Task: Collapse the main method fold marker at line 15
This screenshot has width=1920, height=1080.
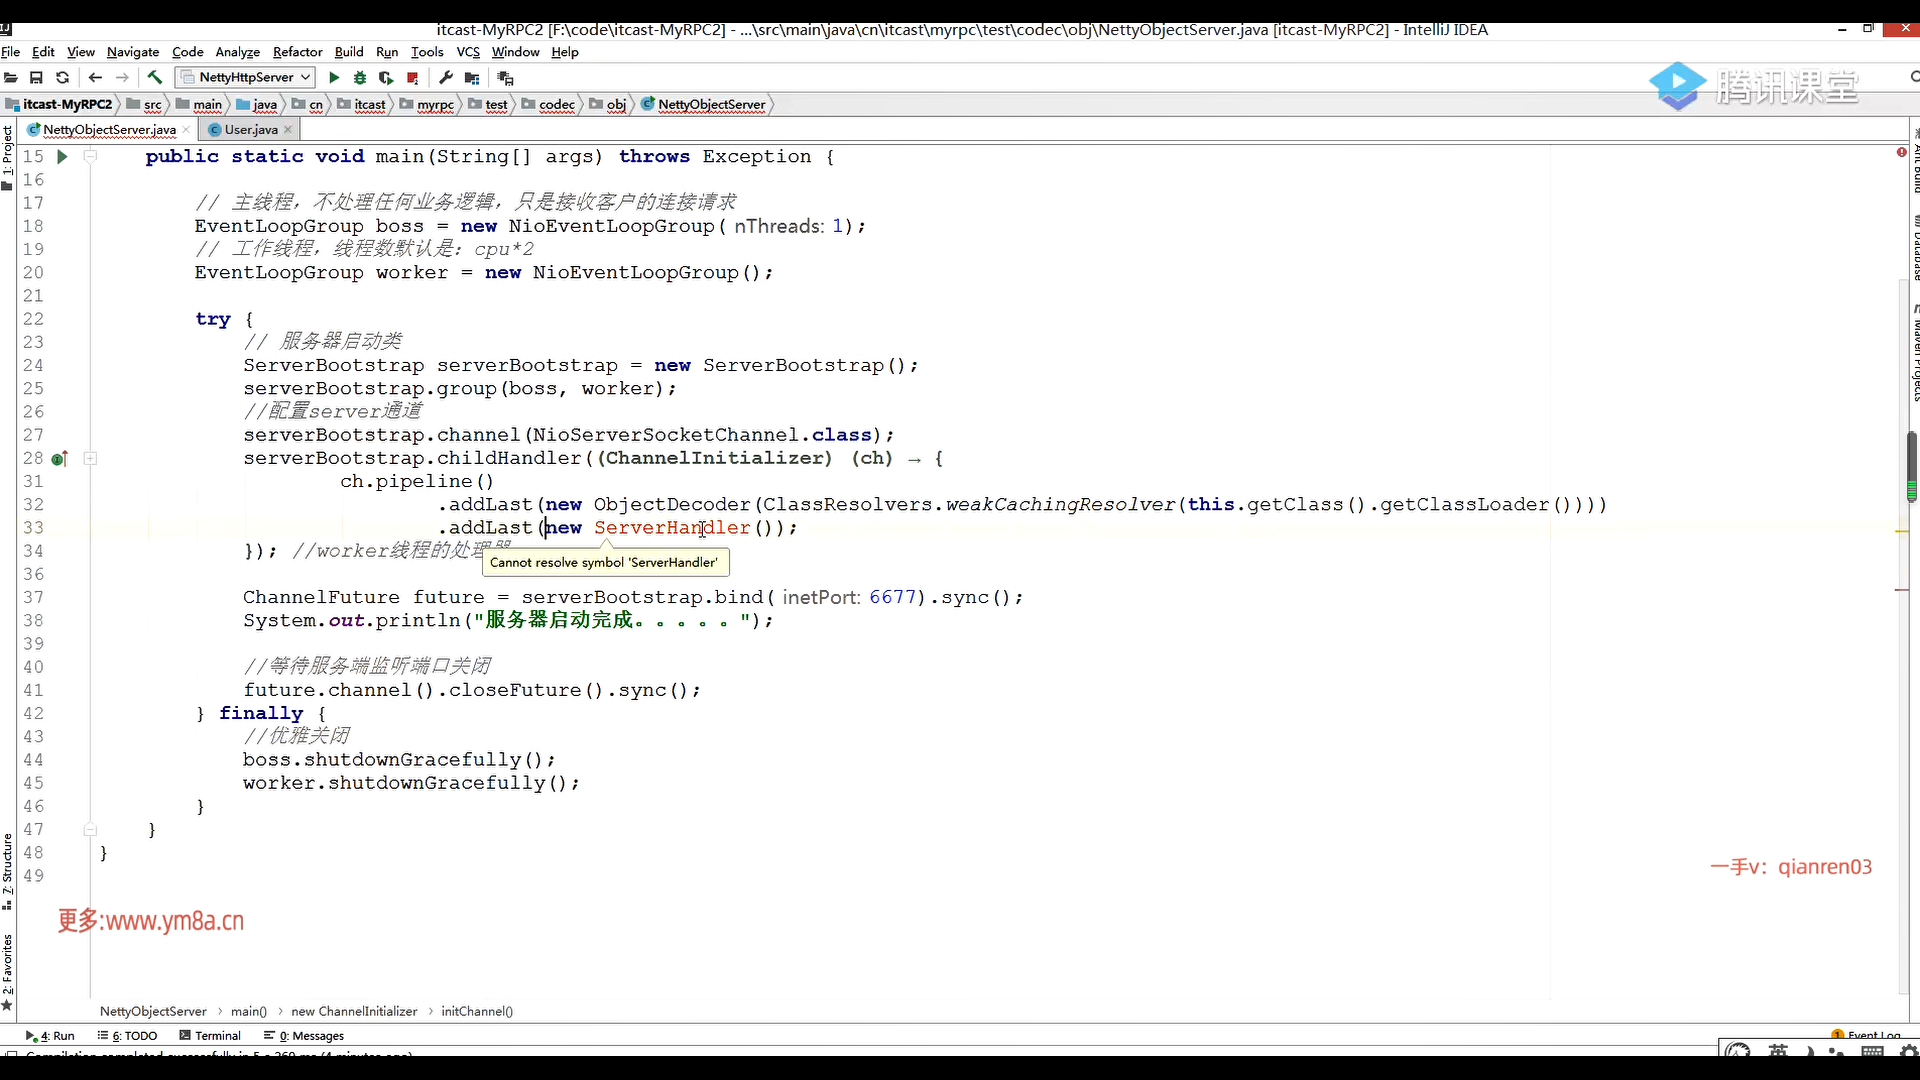Action: tap(90, 156)
